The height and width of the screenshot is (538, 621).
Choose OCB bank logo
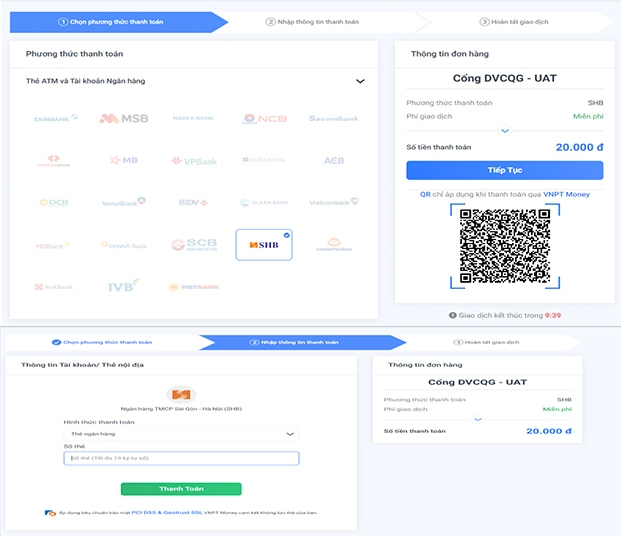pos(54,202)
